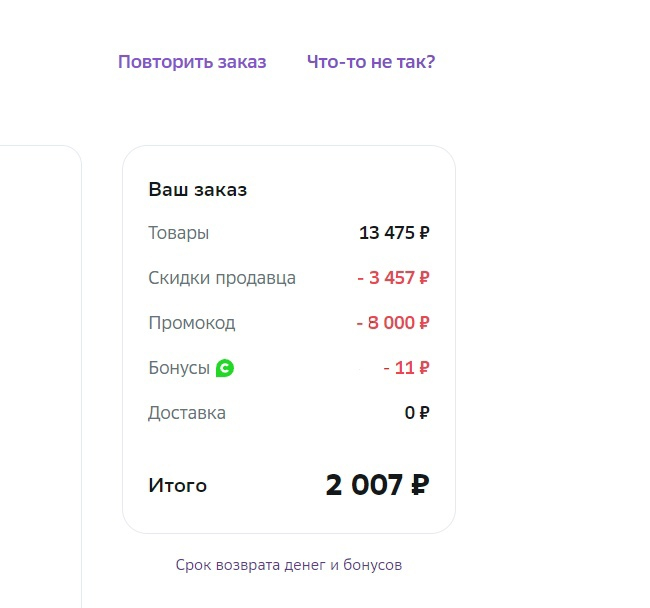
Task: Click the delivery cost 0 ₽
Action: click(x=417, y=413)
